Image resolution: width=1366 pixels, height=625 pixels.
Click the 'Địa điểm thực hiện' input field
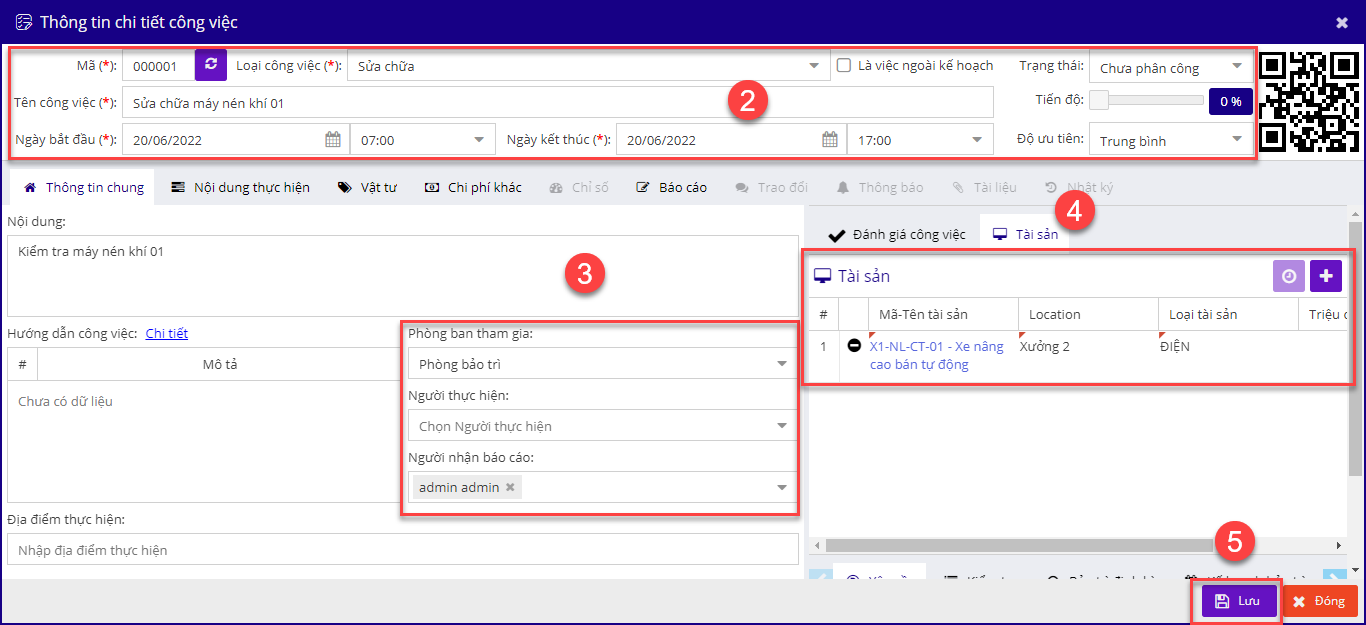tap(403, 550)
